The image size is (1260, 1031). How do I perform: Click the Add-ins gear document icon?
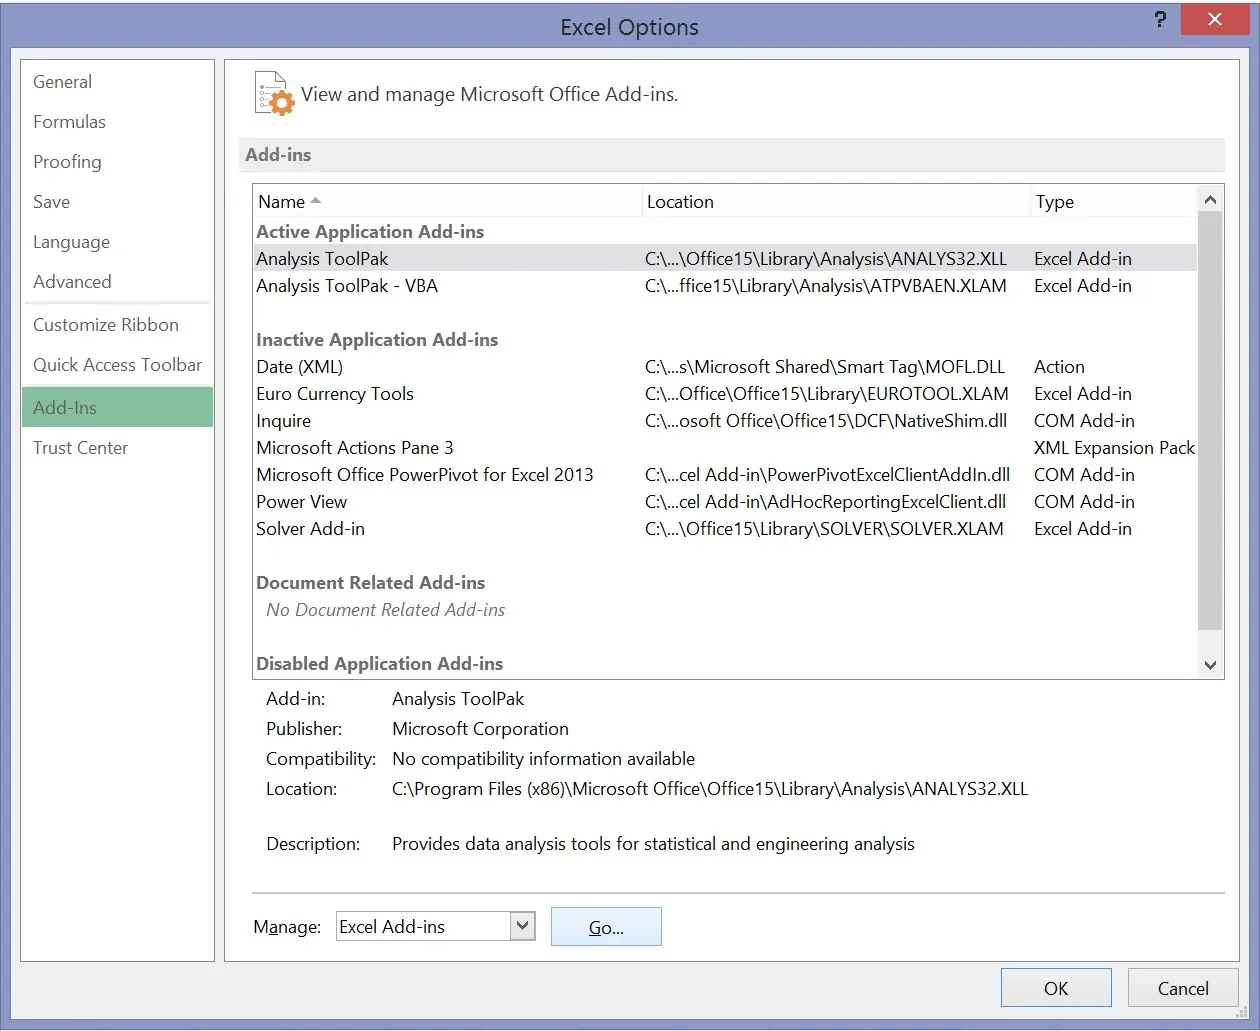point(275,94)
